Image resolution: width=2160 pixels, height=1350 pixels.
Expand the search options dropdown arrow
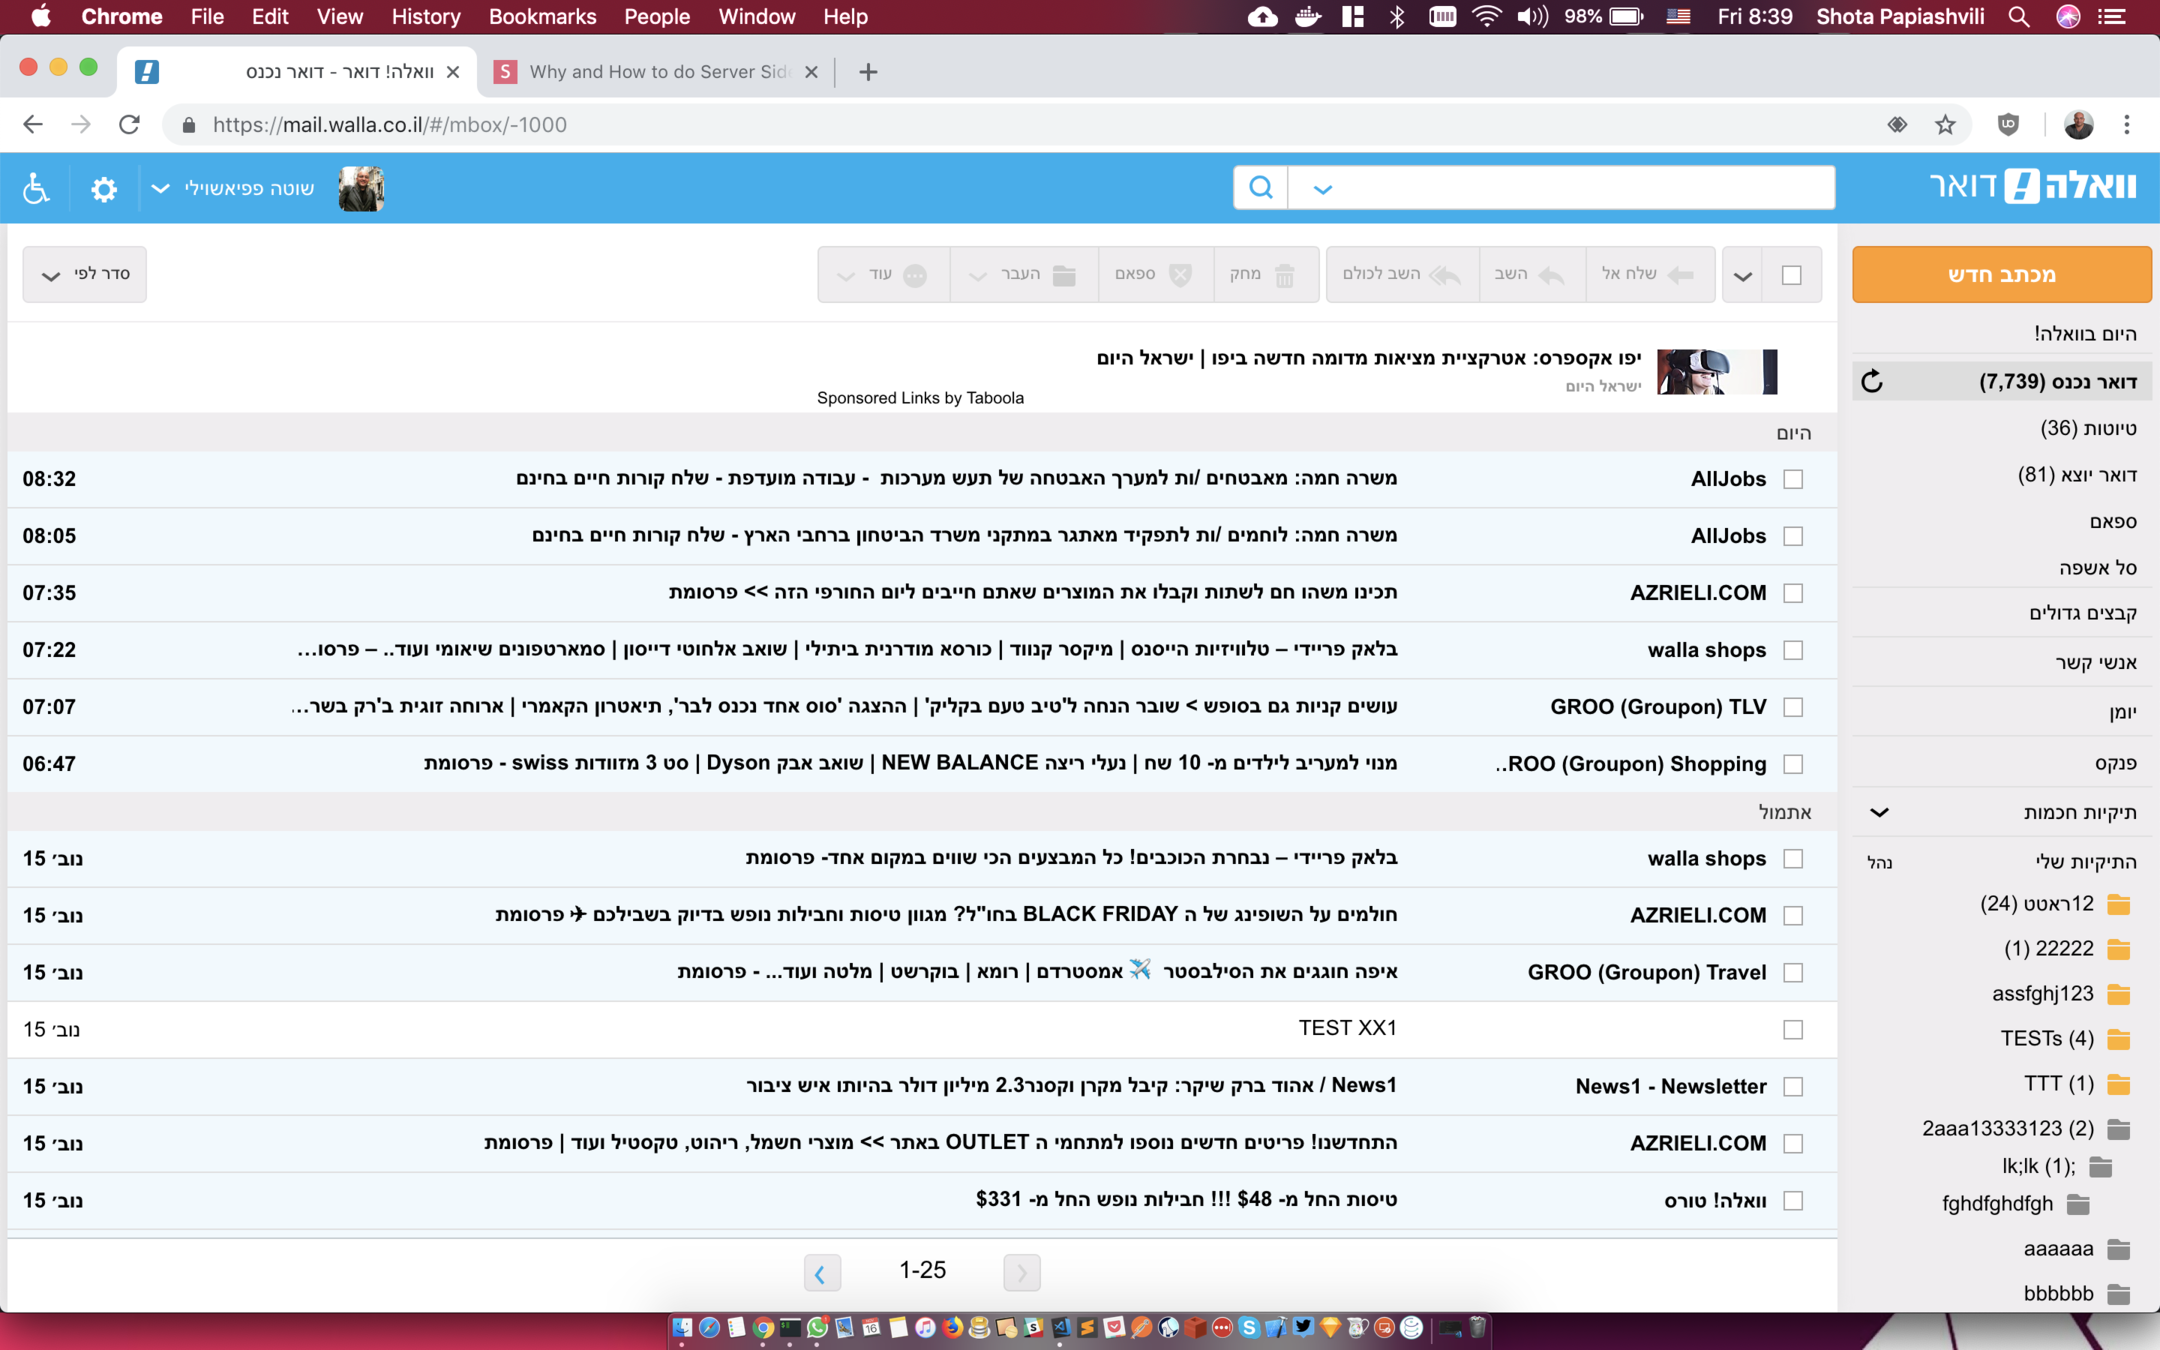[1322, 188]
